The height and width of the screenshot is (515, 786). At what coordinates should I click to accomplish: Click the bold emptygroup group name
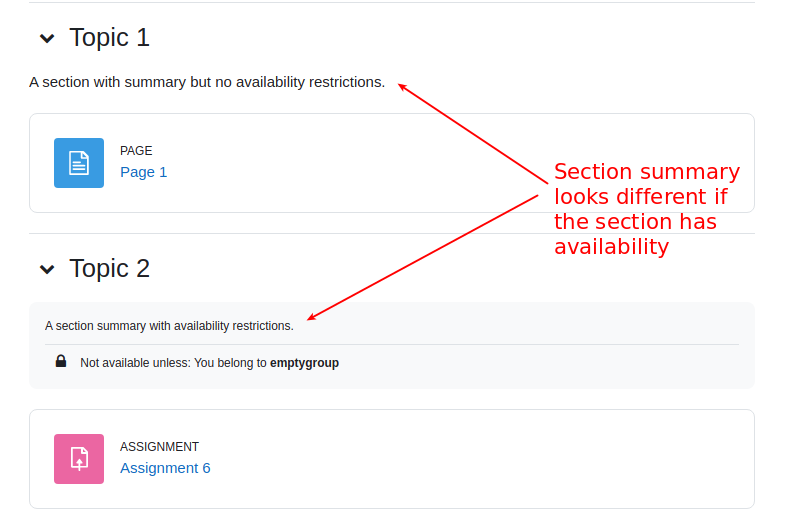pos(304,363)
